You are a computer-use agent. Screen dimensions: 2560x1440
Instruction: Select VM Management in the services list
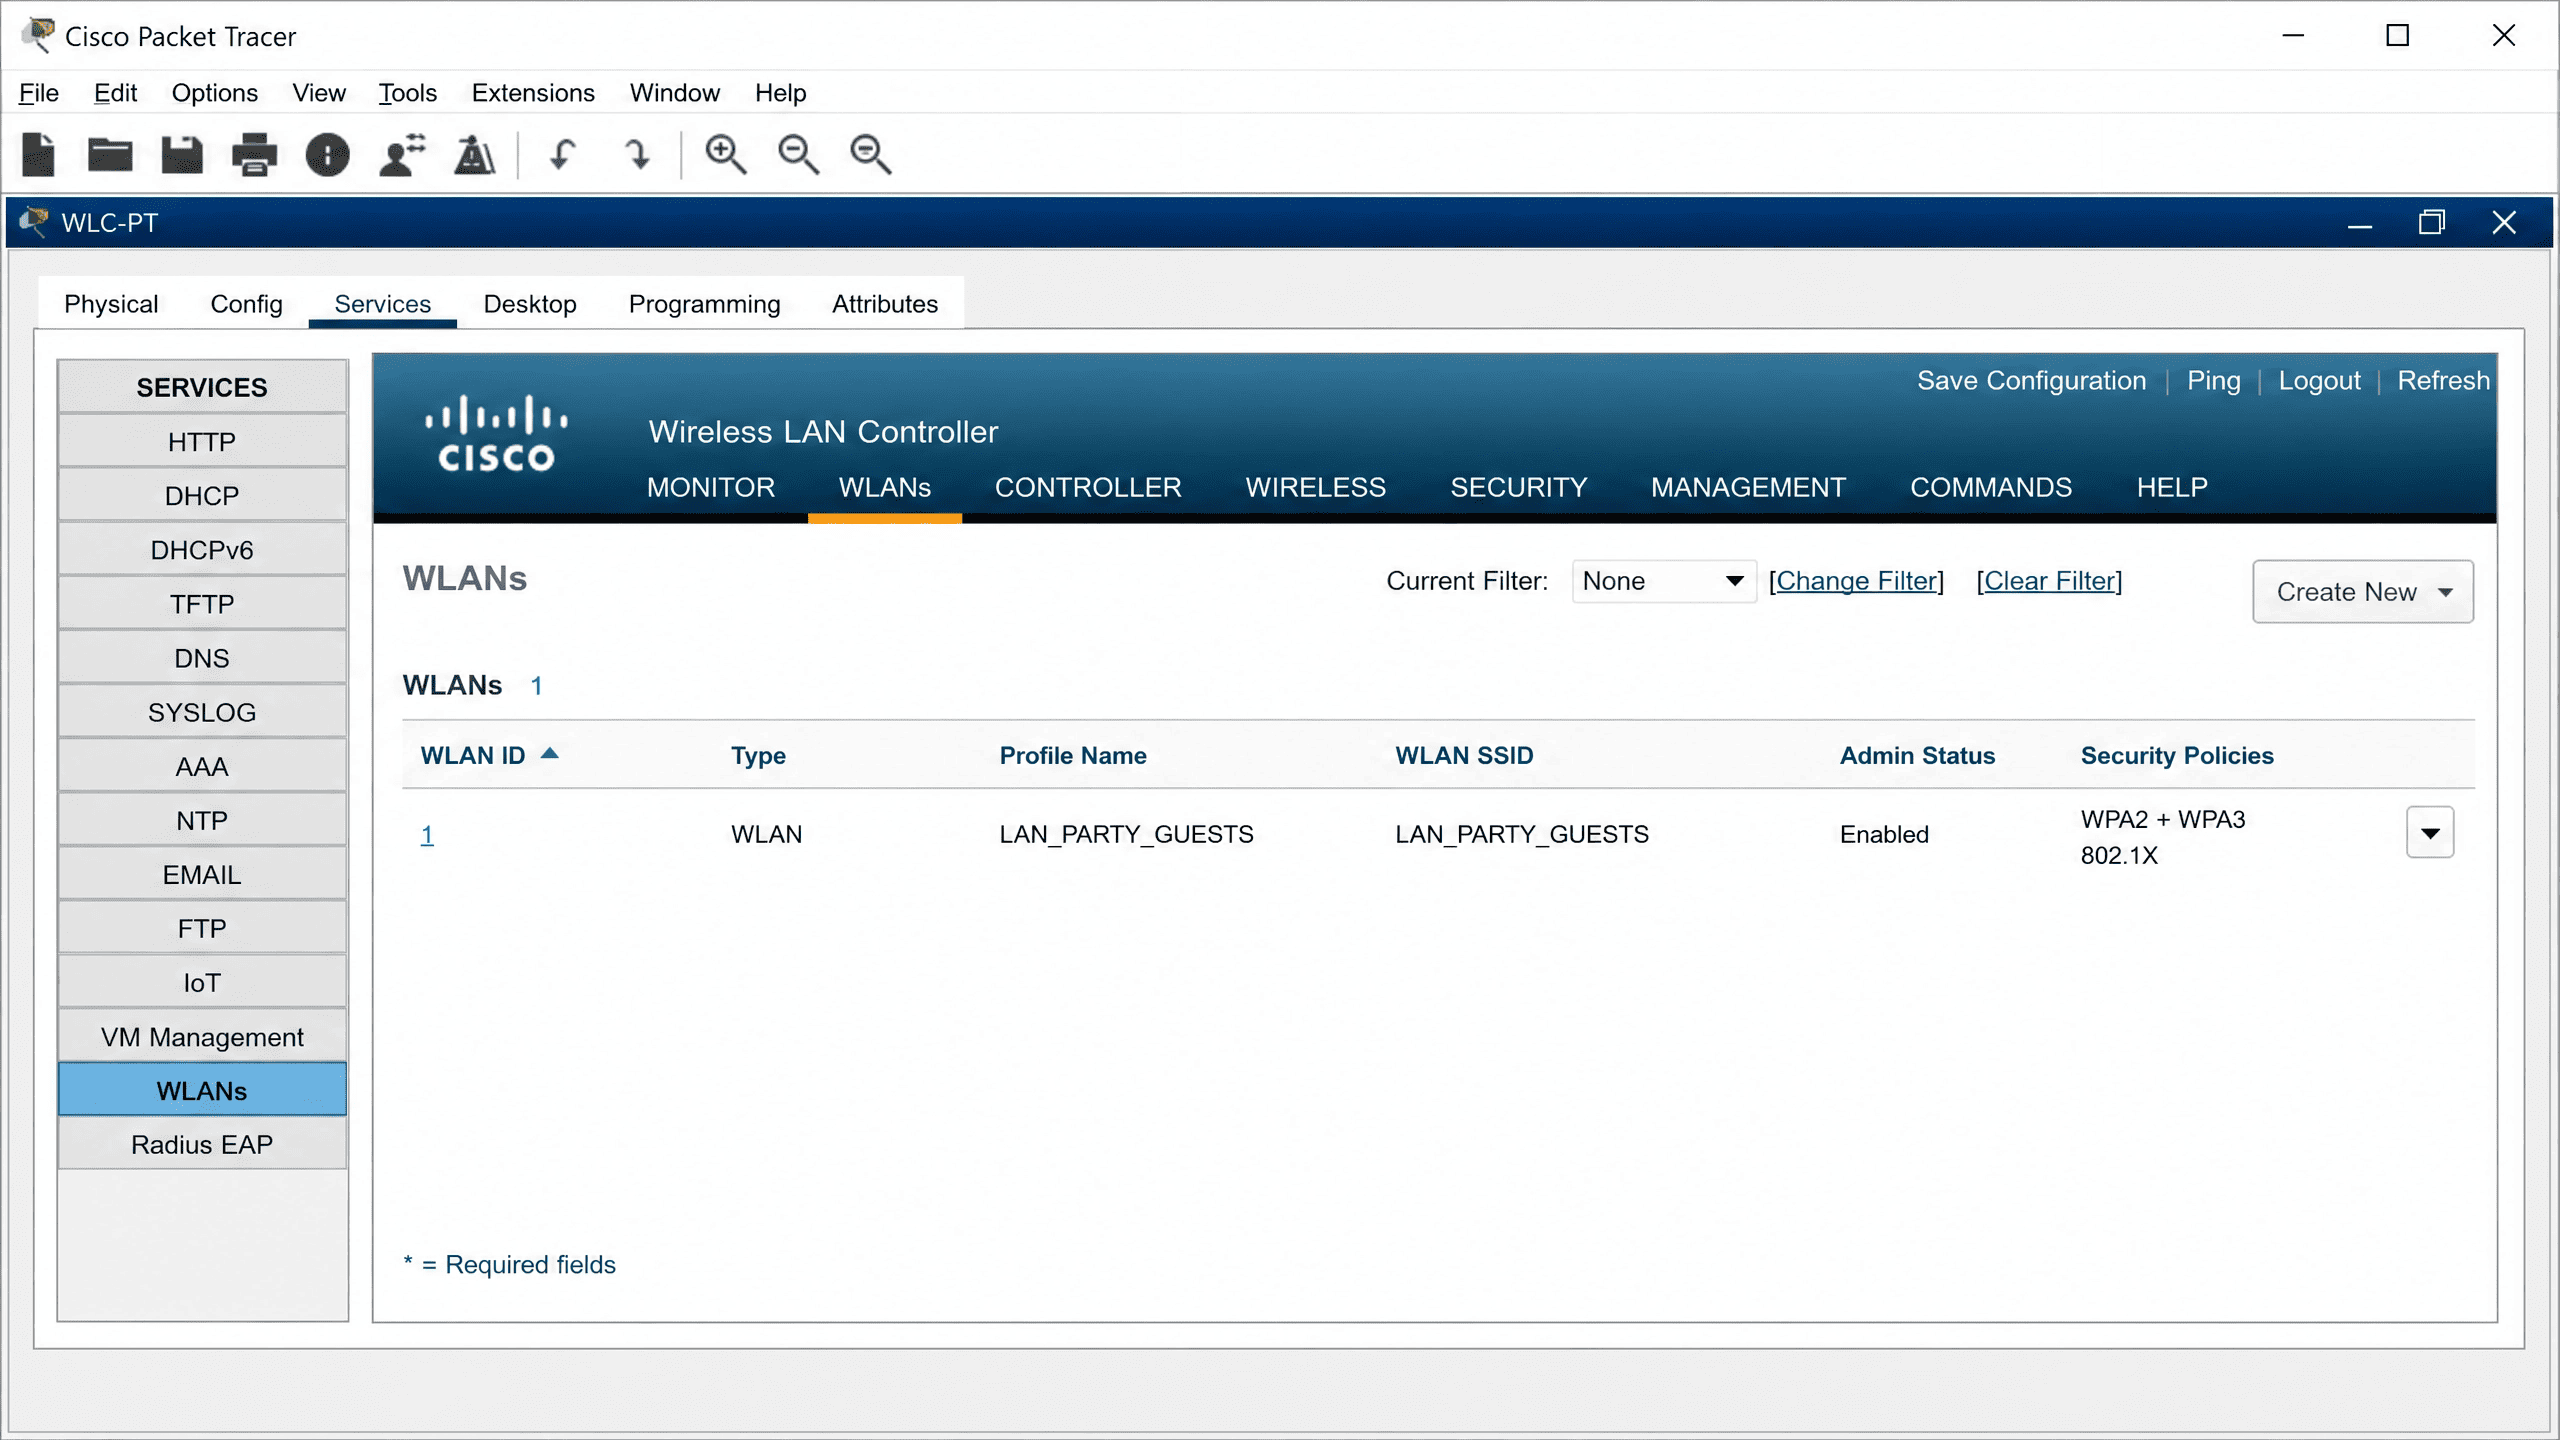[x=202, y=1037]
